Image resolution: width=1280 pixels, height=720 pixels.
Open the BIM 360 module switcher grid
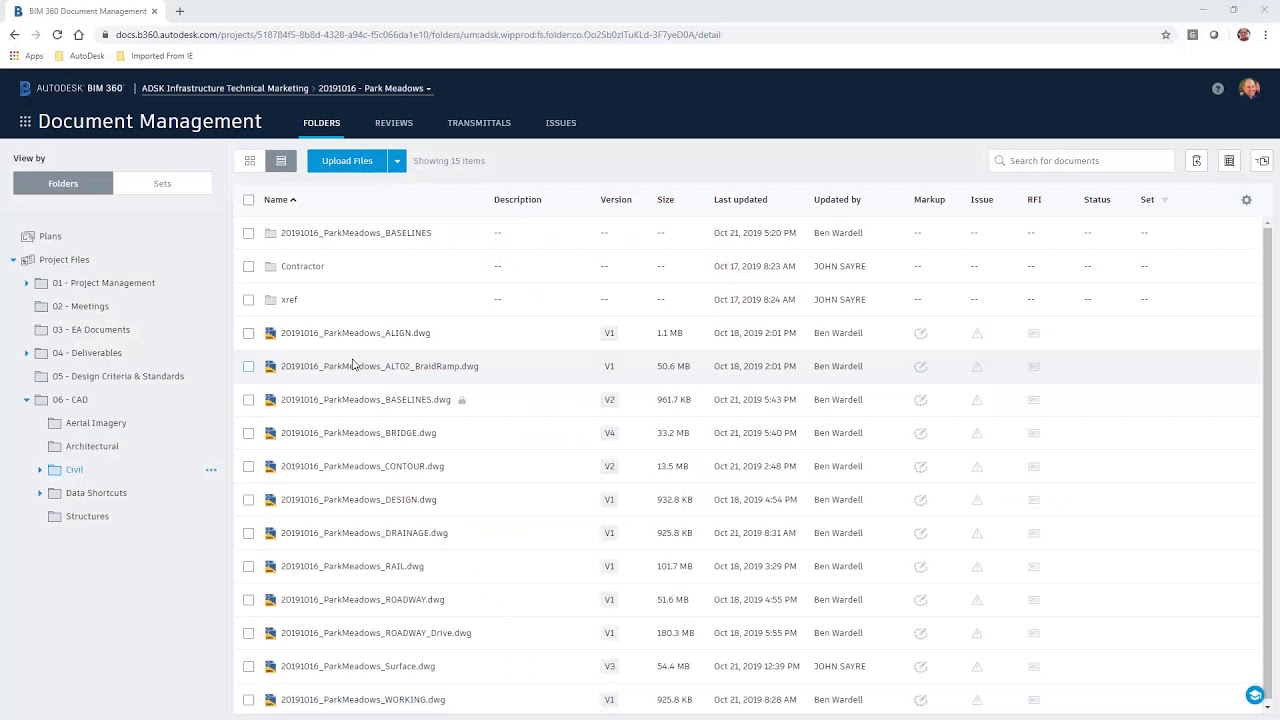25,122
